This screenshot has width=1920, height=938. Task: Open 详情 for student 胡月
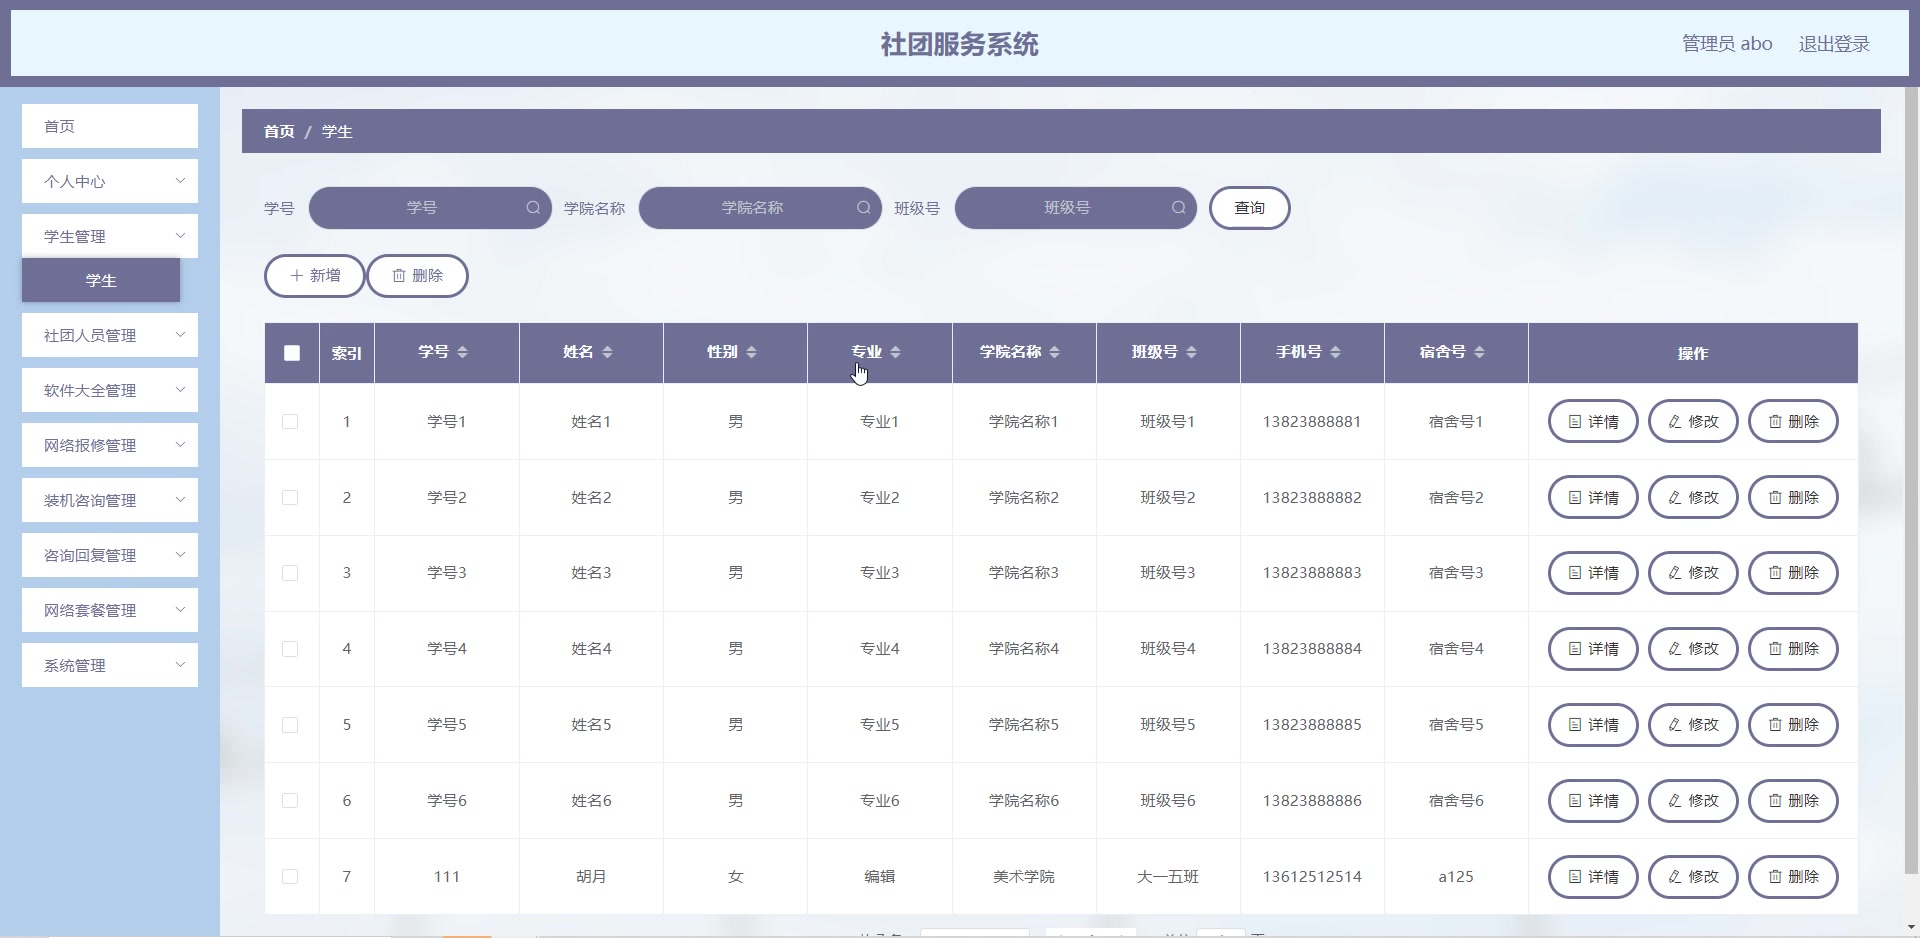(x=1593, y=877)
